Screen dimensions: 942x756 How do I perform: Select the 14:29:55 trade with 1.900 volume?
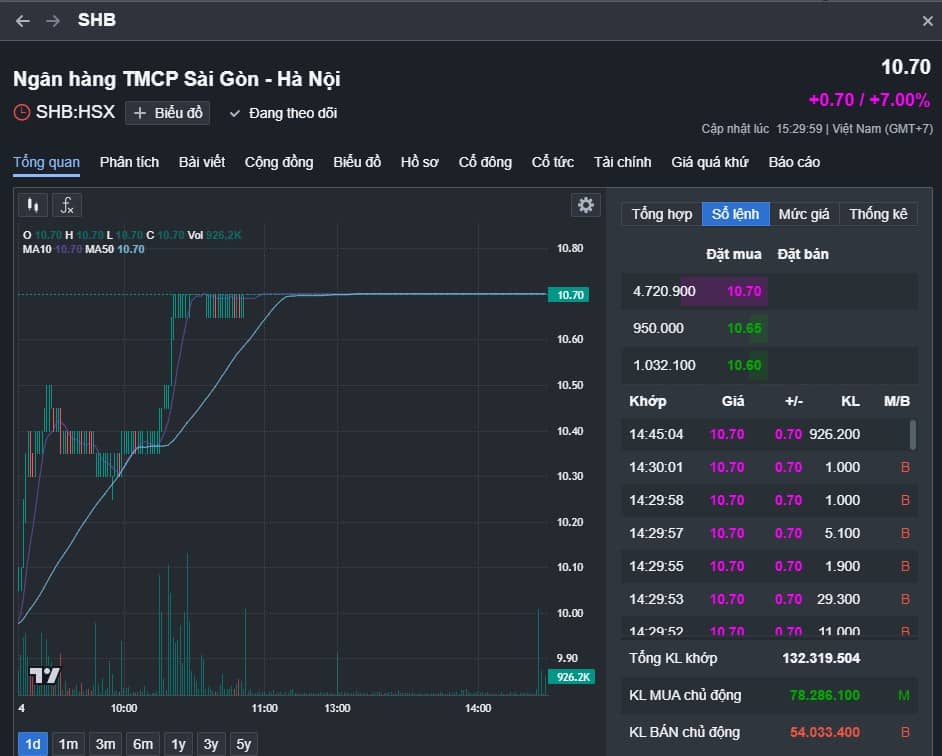coord(769,566)
